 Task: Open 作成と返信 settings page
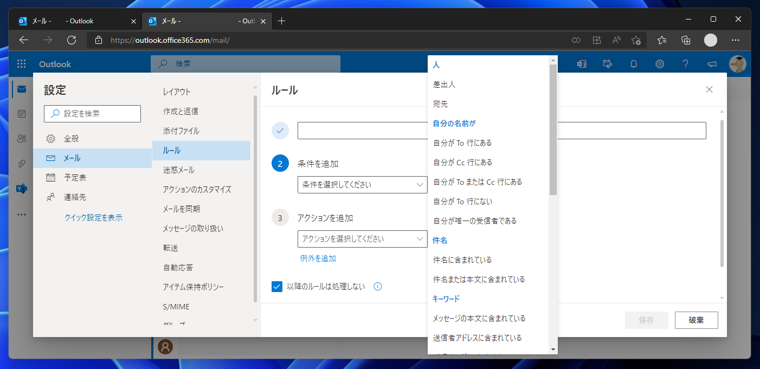201,112
